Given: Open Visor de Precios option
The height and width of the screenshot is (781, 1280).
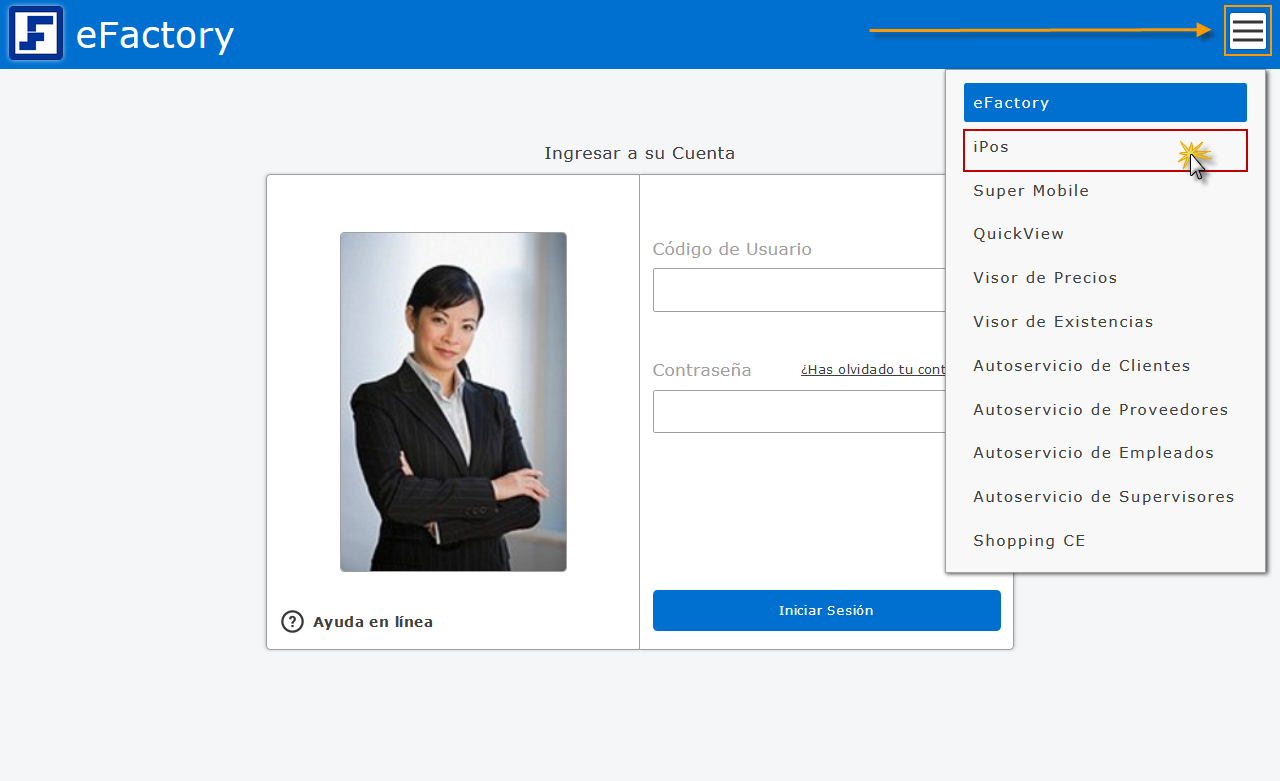Looking at the screenshot, I should pyautogui.click(x=1045, y=278).
